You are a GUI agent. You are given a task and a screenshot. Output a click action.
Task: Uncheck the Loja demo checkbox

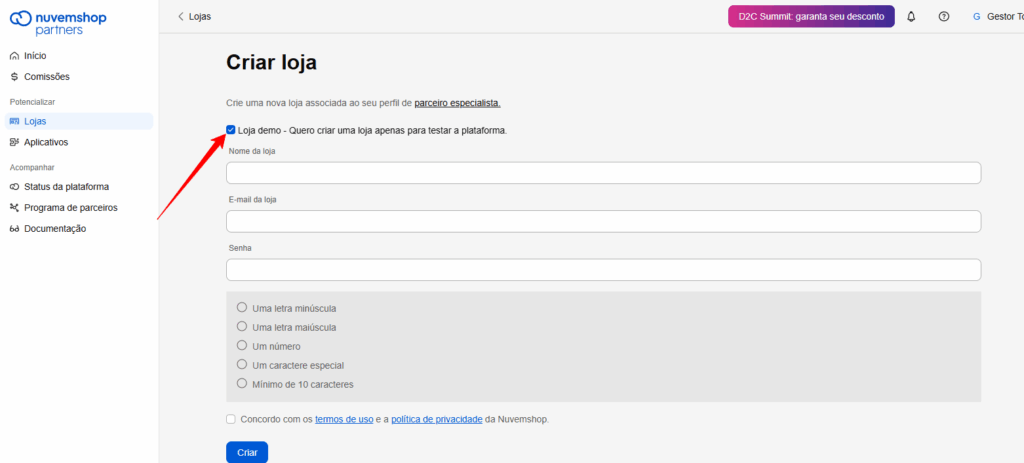pyautogui.click(x=231, y=130)
